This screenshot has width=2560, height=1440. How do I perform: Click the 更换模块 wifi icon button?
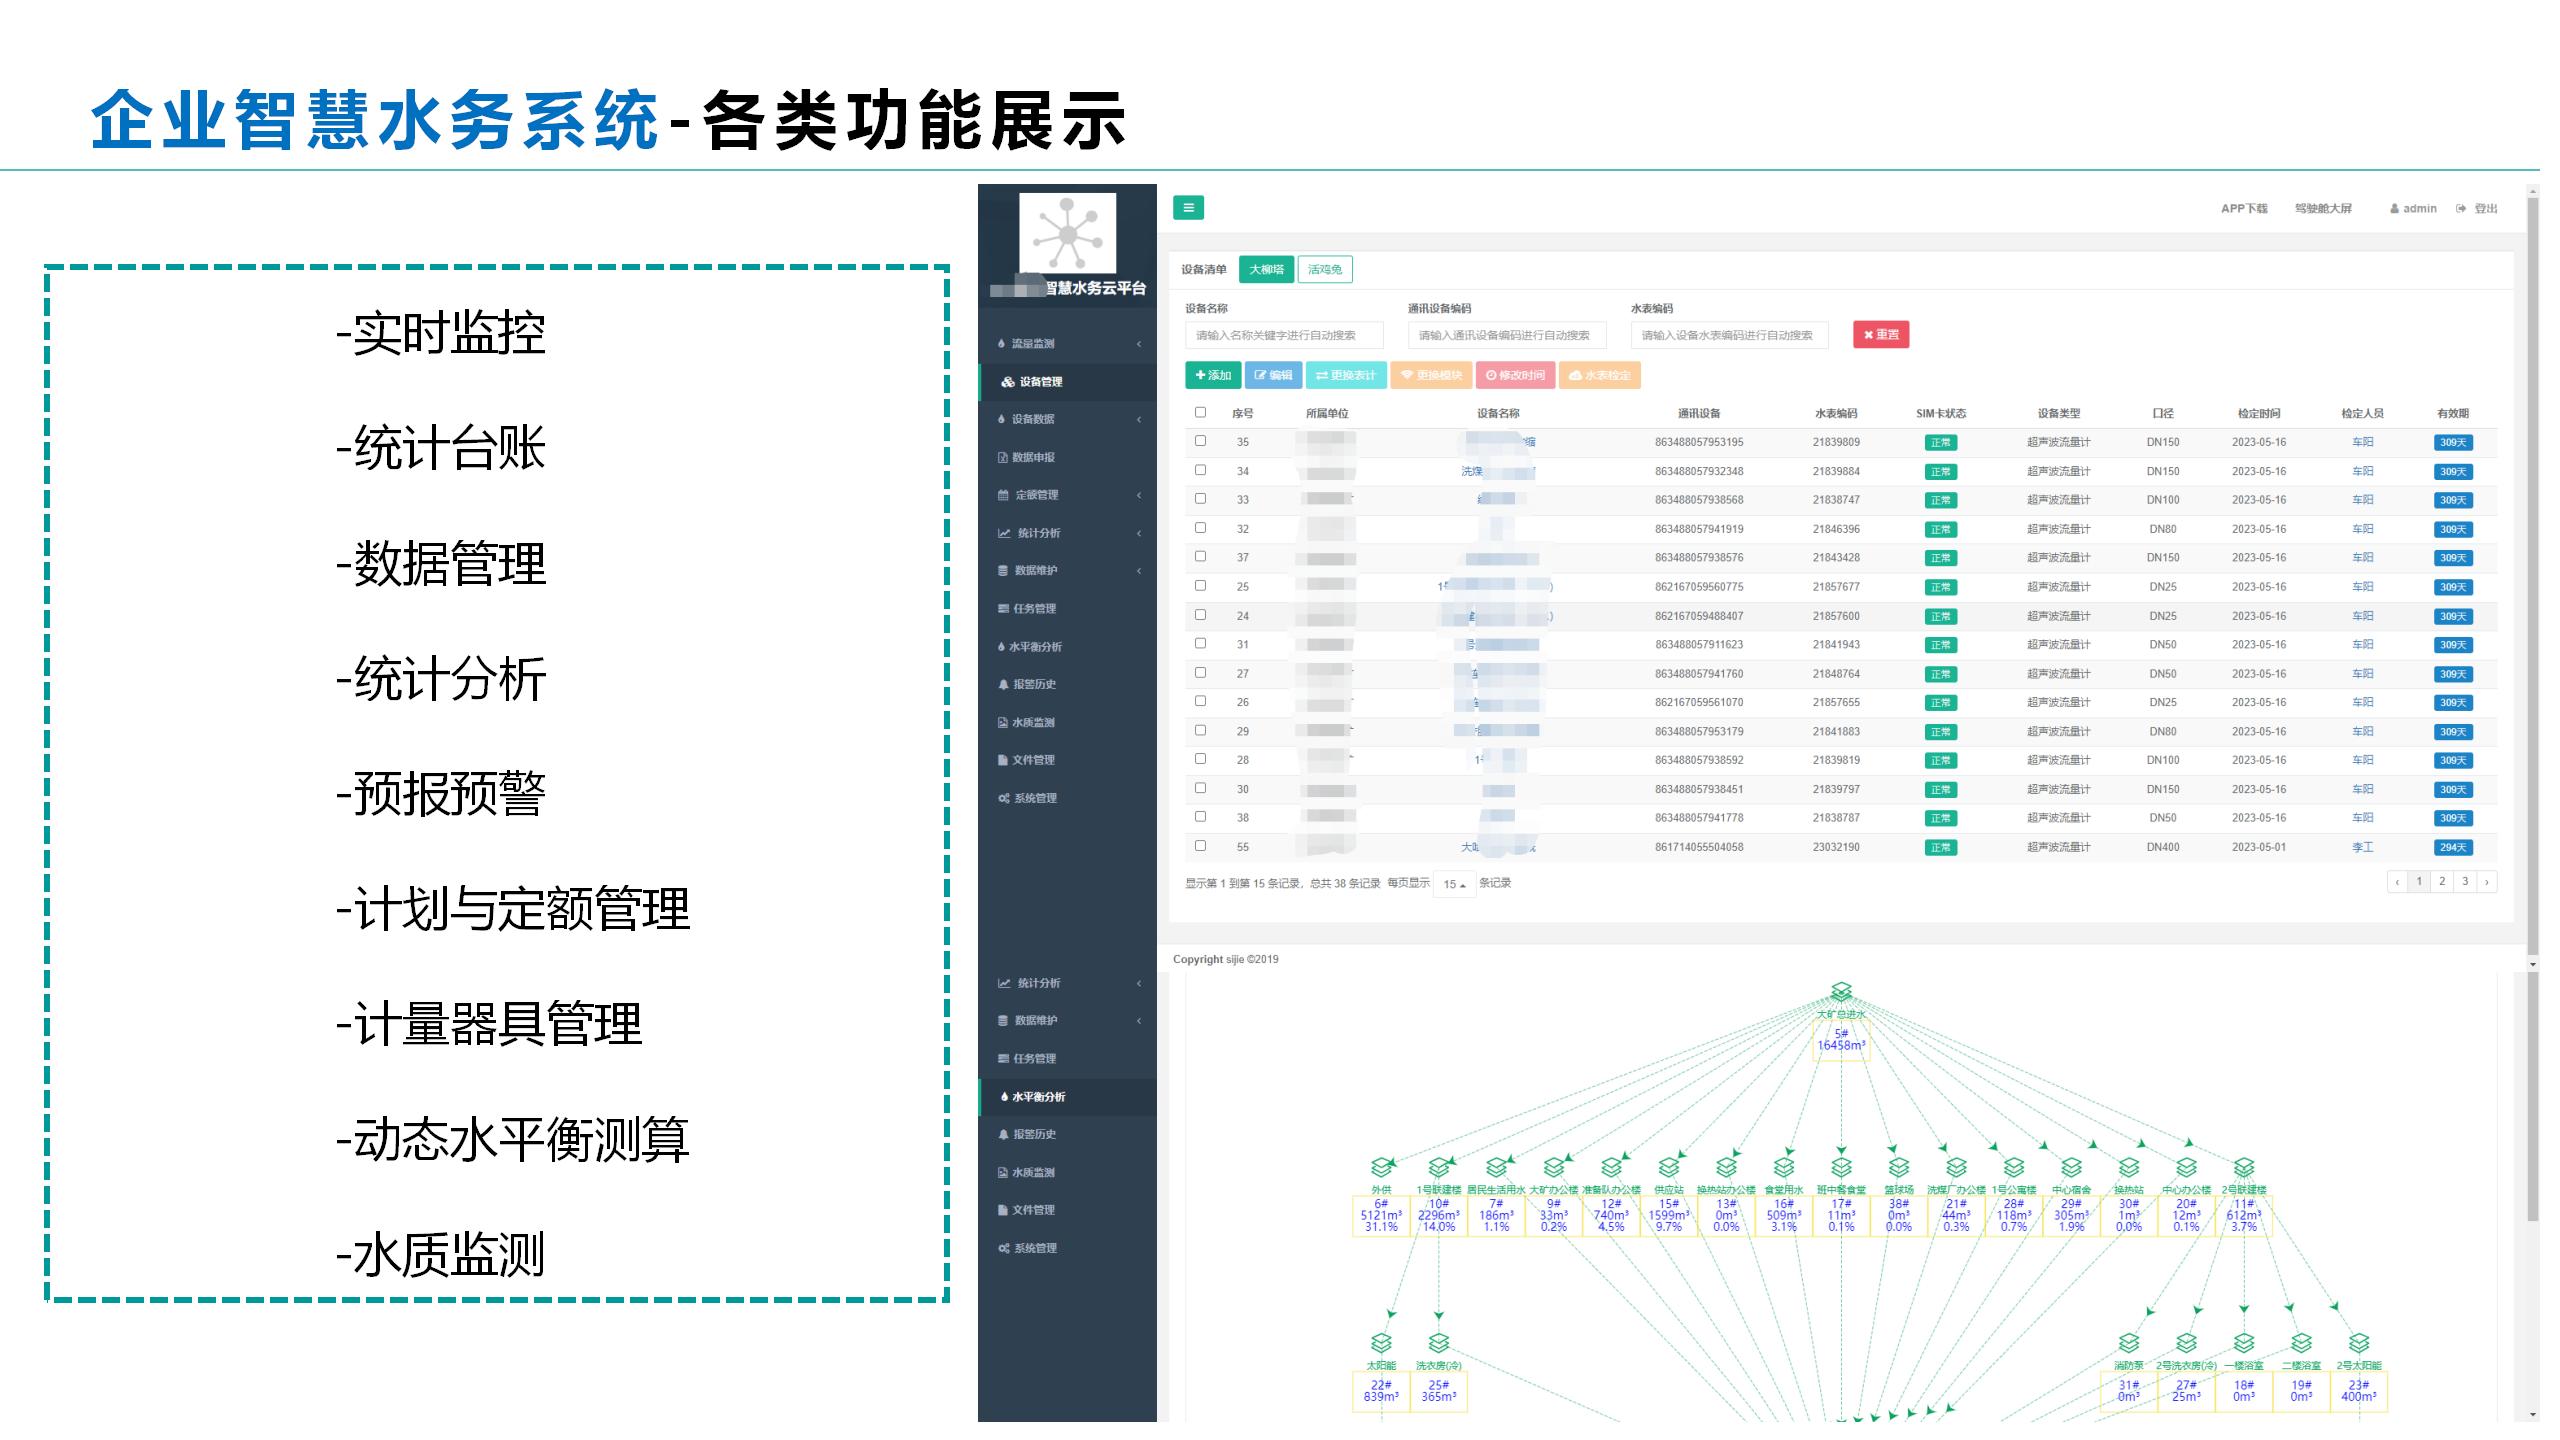click(x=1431, y=375)
